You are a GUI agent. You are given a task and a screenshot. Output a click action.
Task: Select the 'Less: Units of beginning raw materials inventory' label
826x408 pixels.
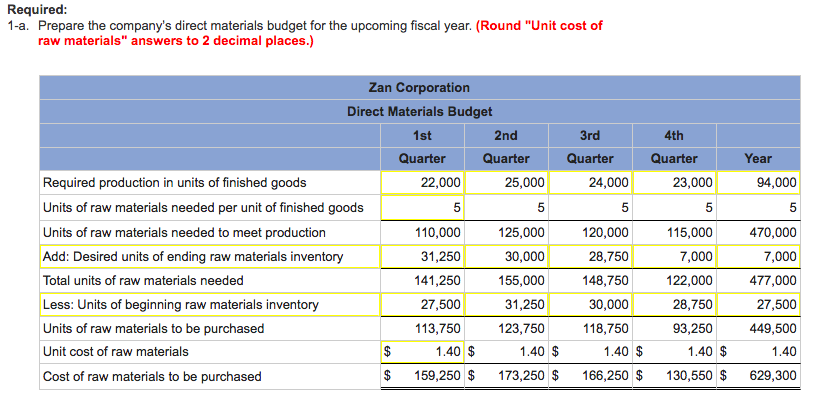(x=181, y=305)
